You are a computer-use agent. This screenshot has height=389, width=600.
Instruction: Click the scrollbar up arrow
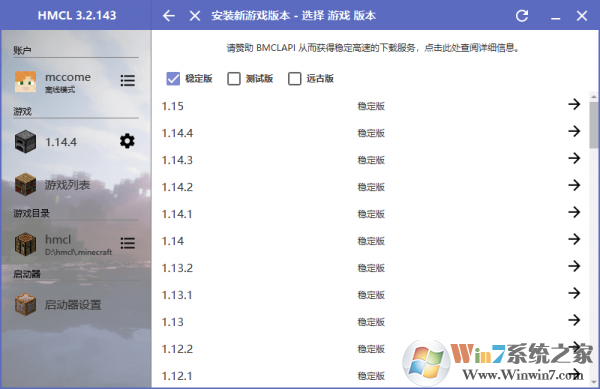(x=593, y=96)
